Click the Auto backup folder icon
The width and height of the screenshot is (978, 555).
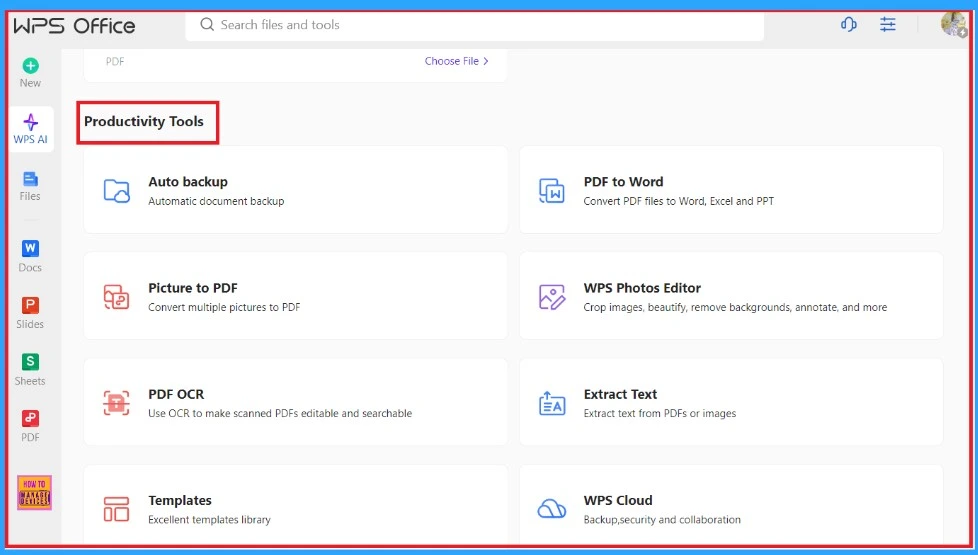pyautogui.click(x=117, y=191)
